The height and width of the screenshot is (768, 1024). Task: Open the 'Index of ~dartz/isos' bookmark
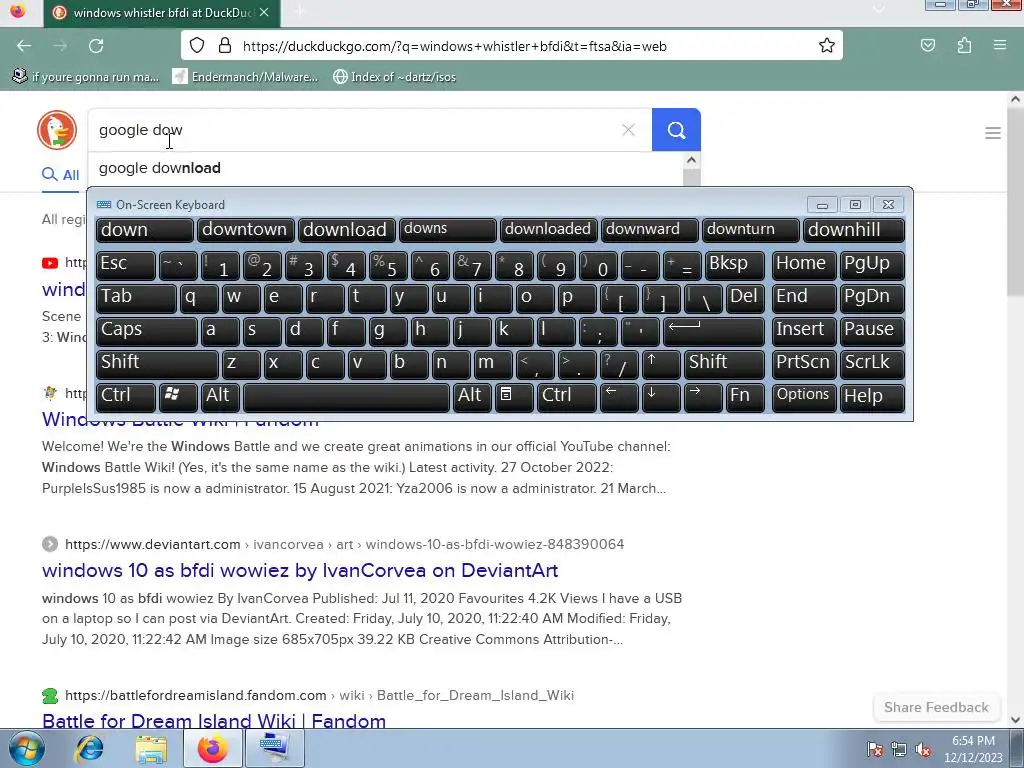394,77
